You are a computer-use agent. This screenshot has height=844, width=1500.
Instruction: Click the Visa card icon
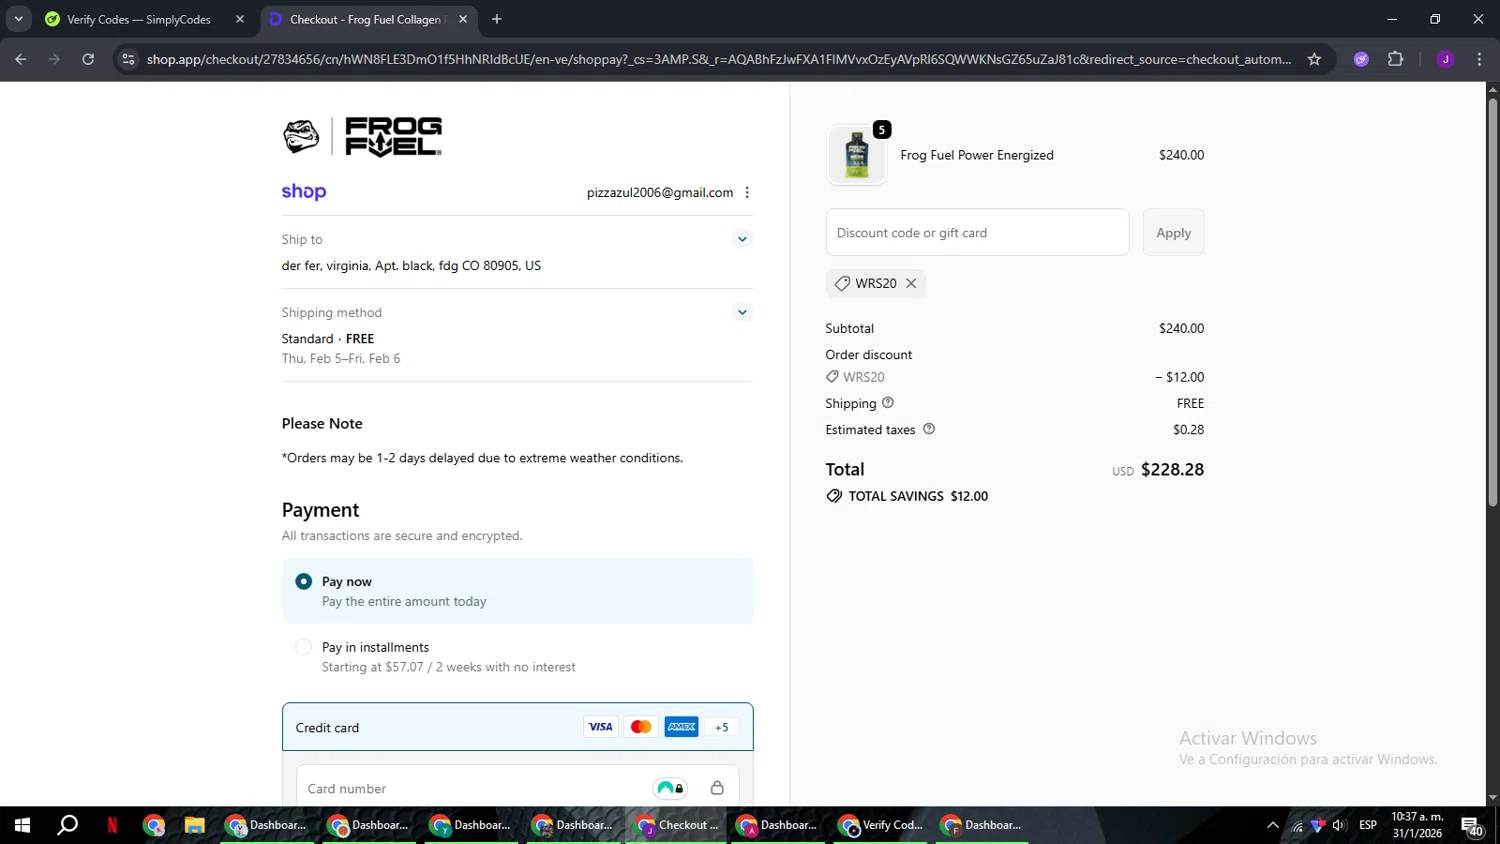(600, 727)
